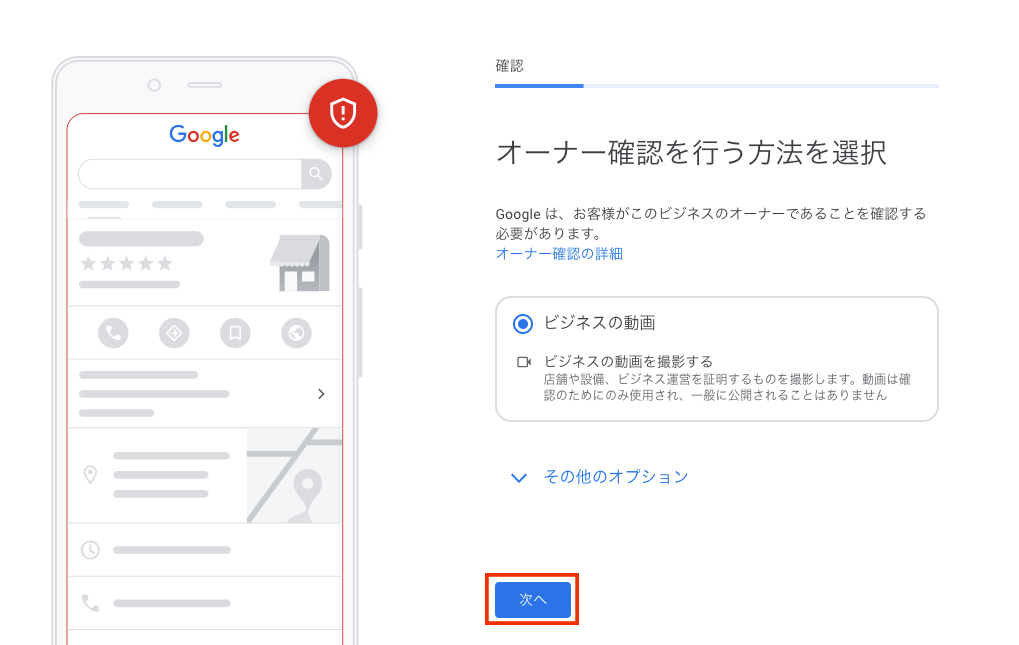
Task: Click the storefront illustration icon
Action: point(300,263)
